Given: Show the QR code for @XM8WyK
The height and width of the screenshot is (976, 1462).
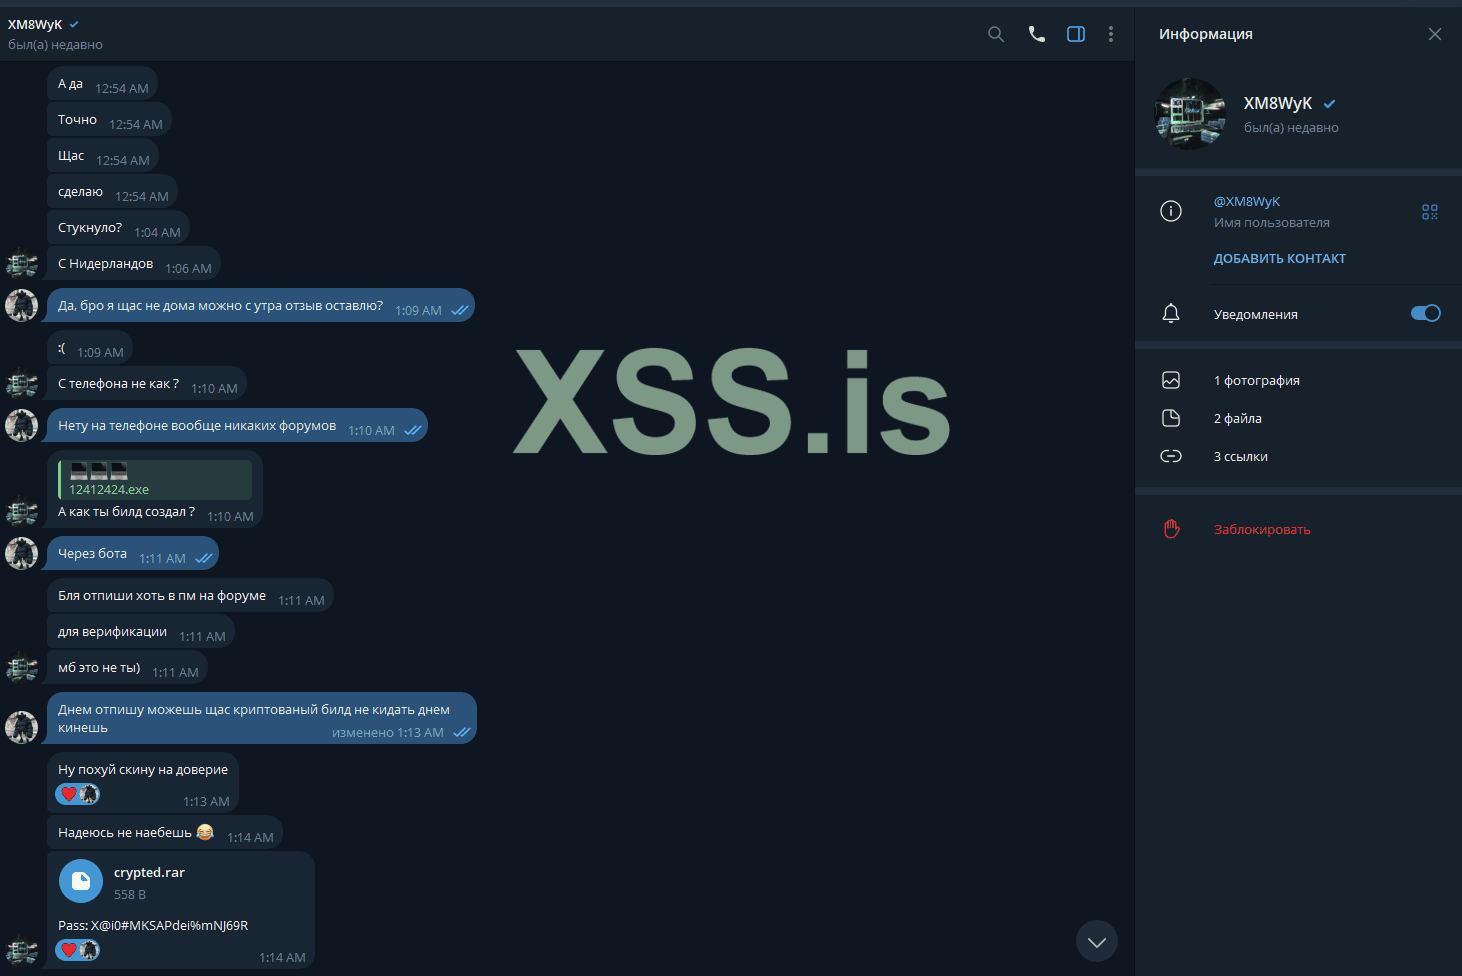Looking at the screenshot, I should (1430, 212).
